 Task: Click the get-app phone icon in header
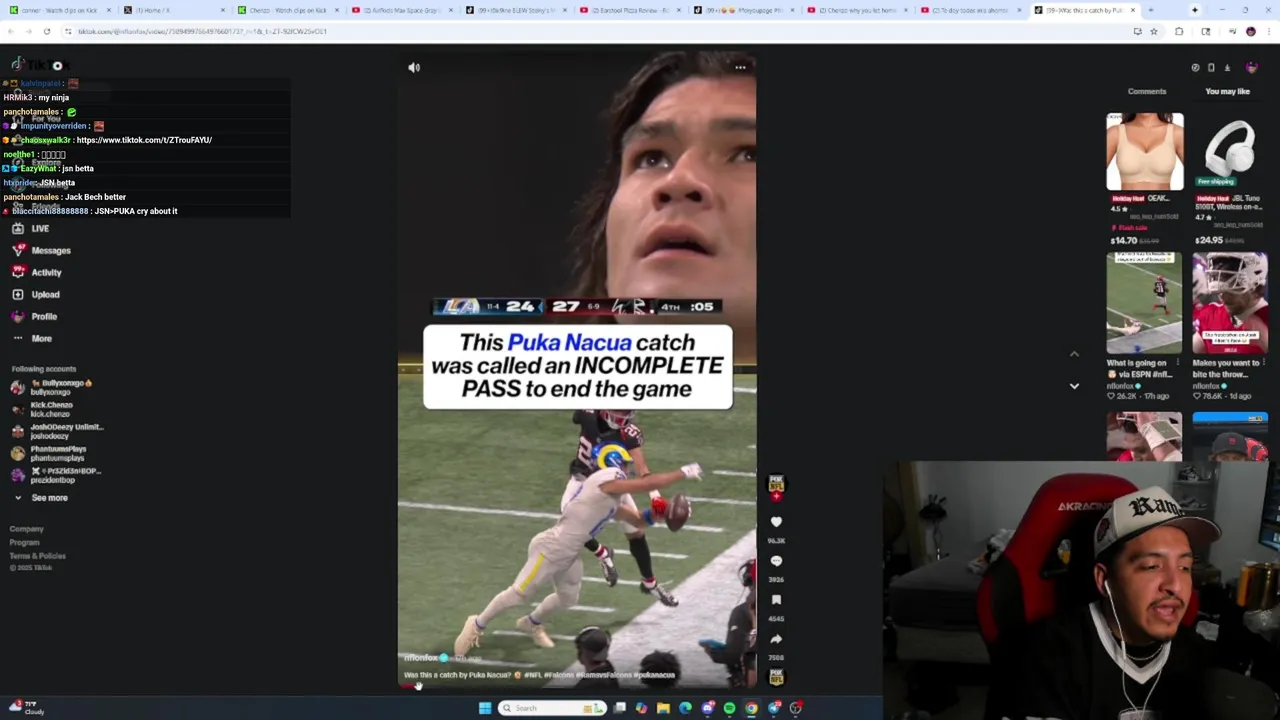tap(1211, 67)
